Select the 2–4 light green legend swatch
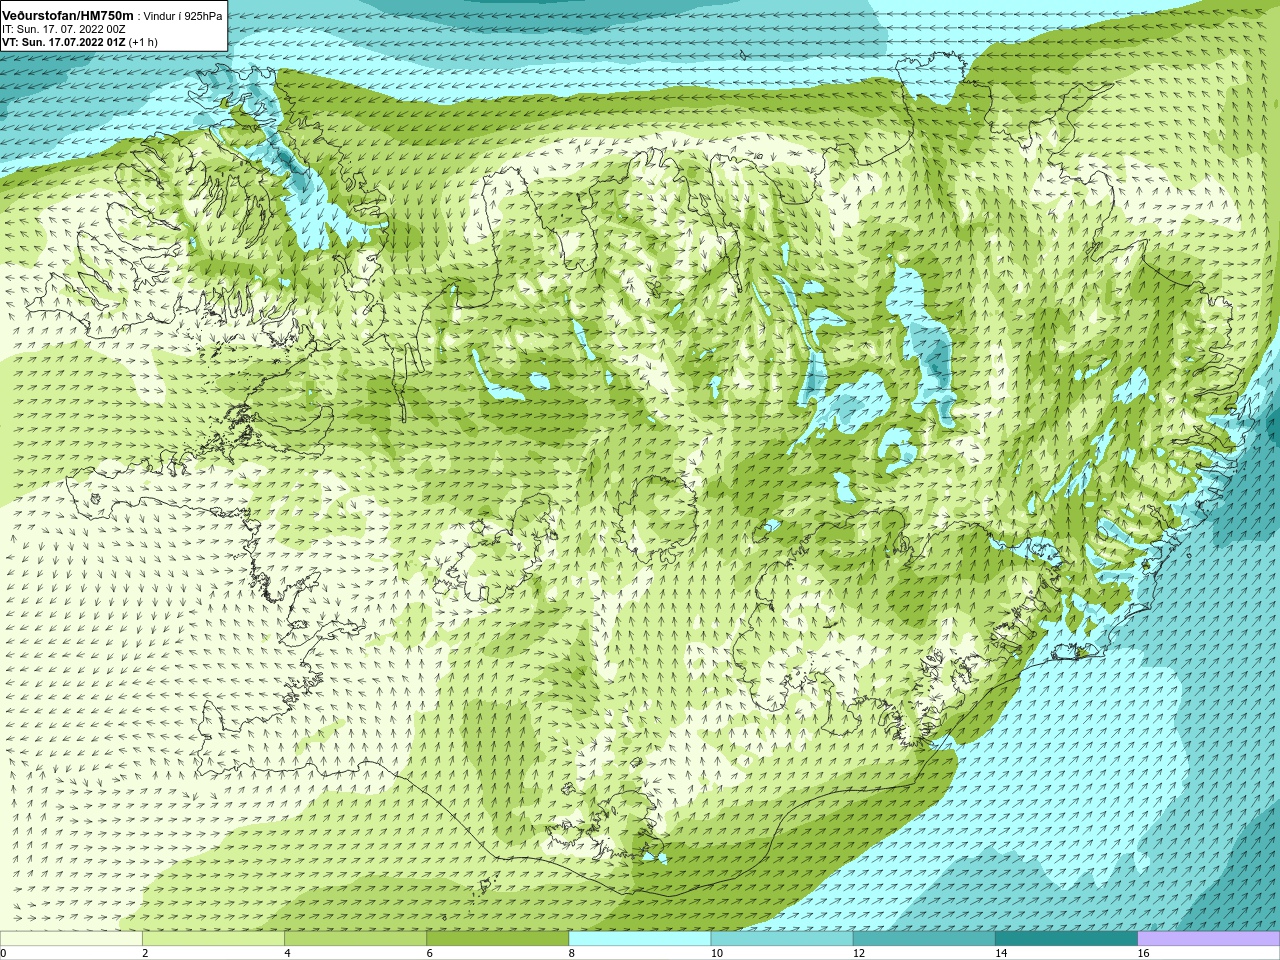 (213, 939)
